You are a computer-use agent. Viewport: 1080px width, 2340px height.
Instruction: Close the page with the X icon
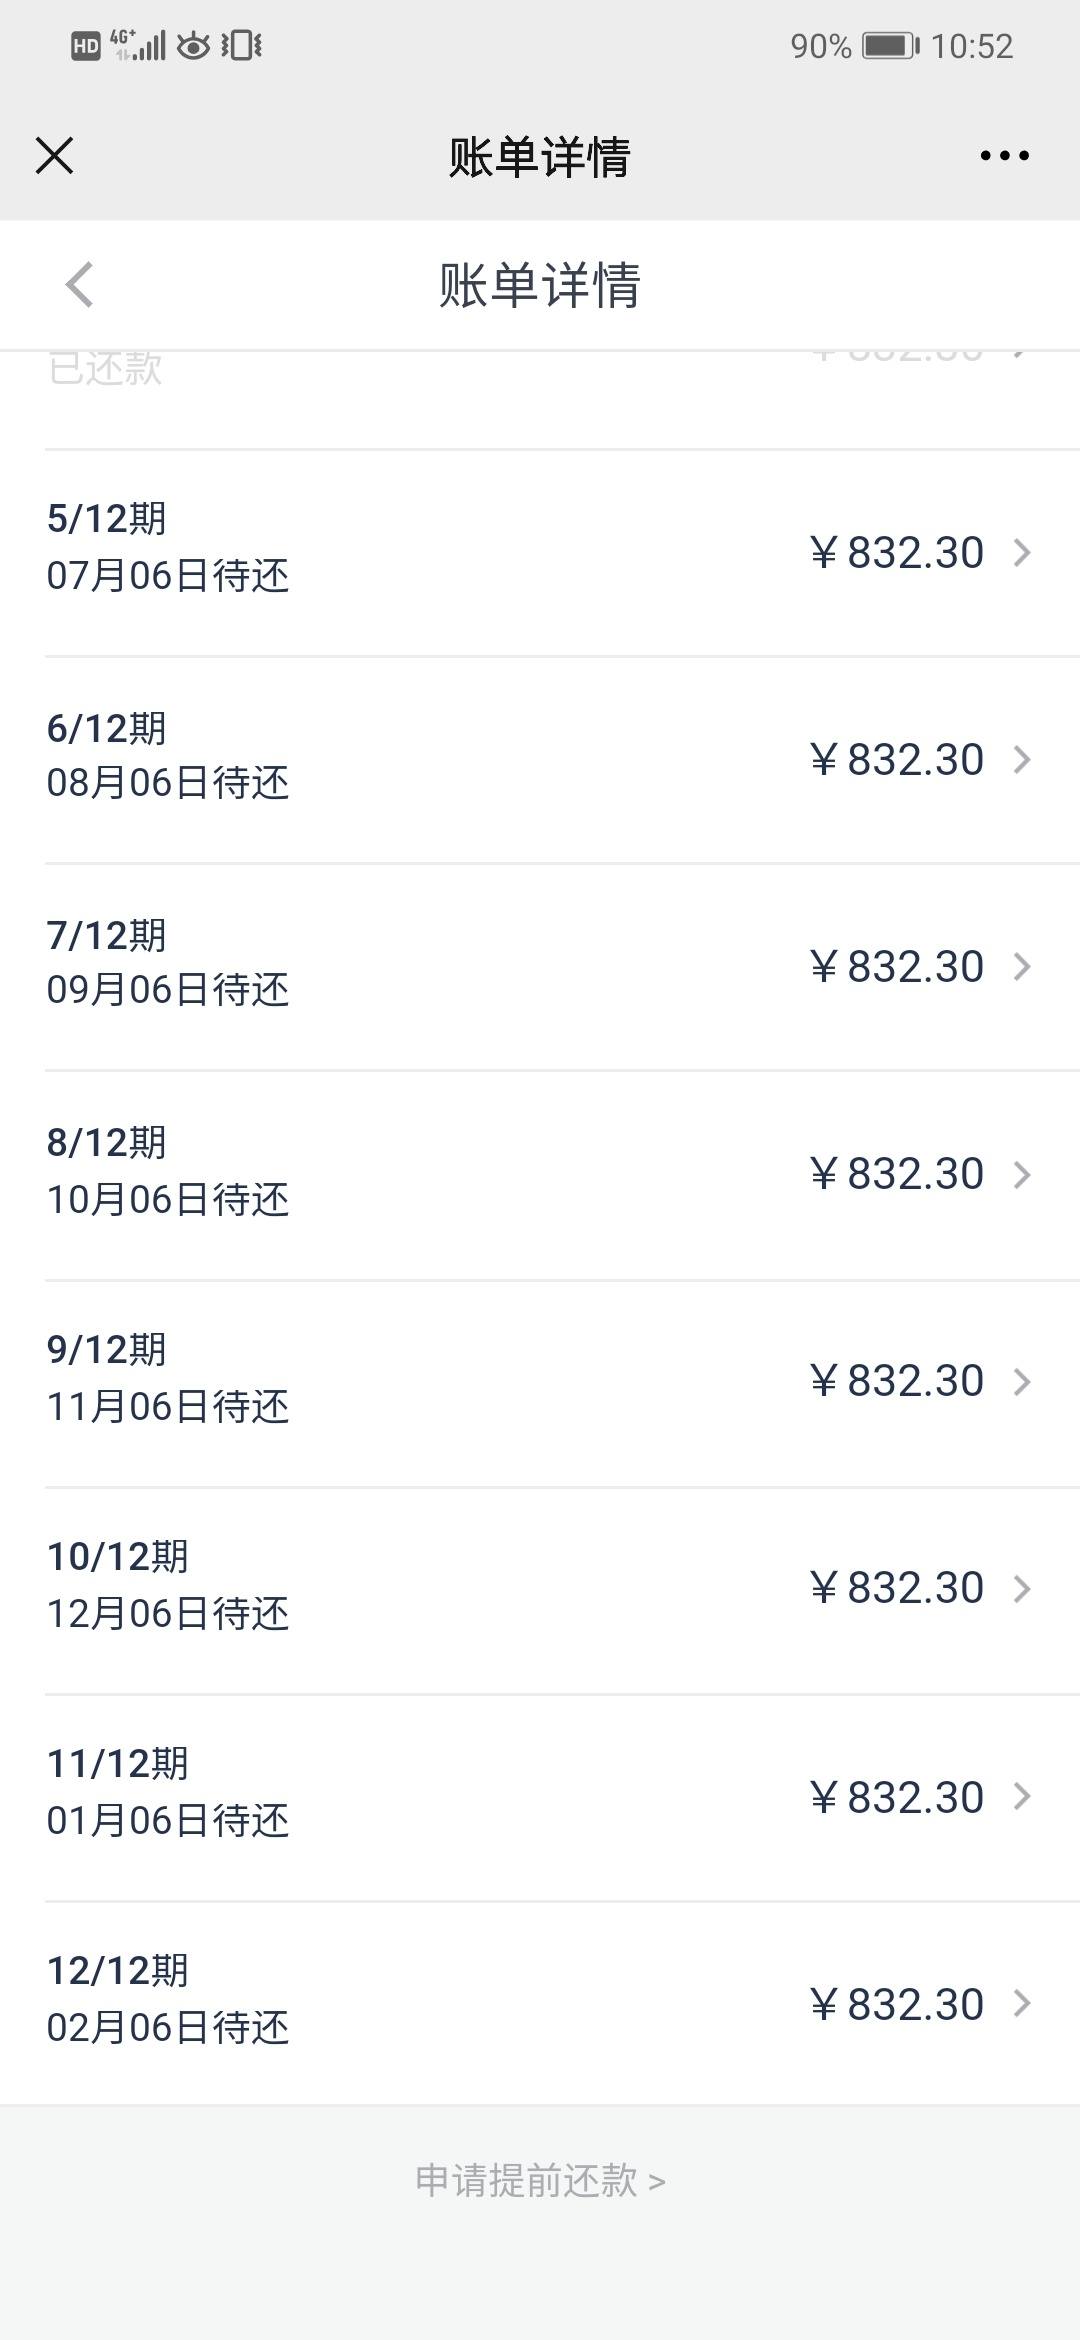tap(54, 156)
